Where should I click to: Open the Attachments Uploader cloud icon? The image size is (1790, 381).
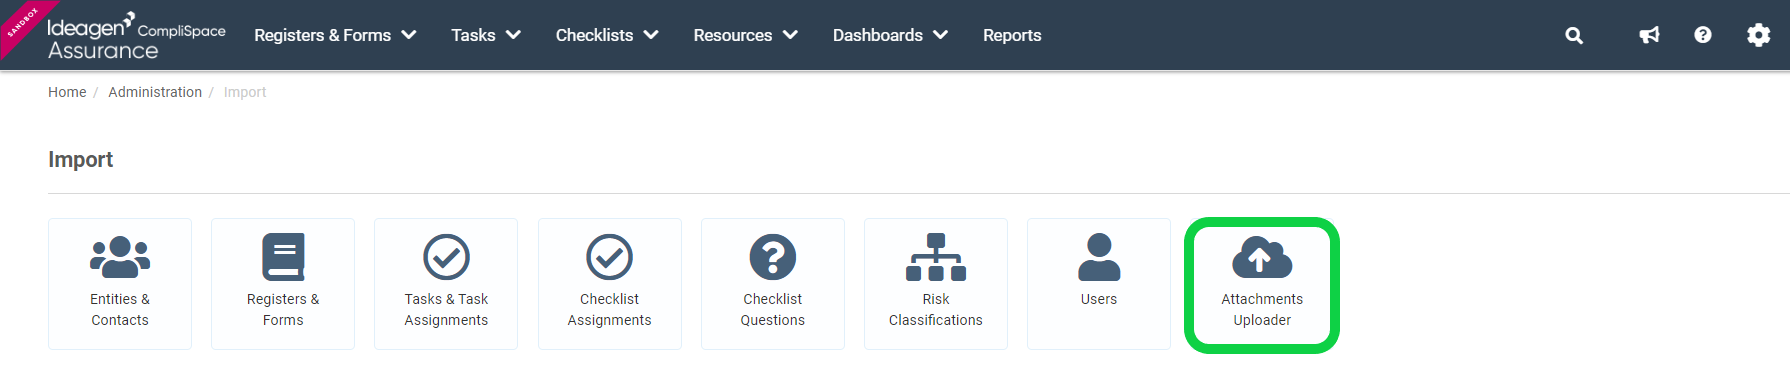point(1262,257)
